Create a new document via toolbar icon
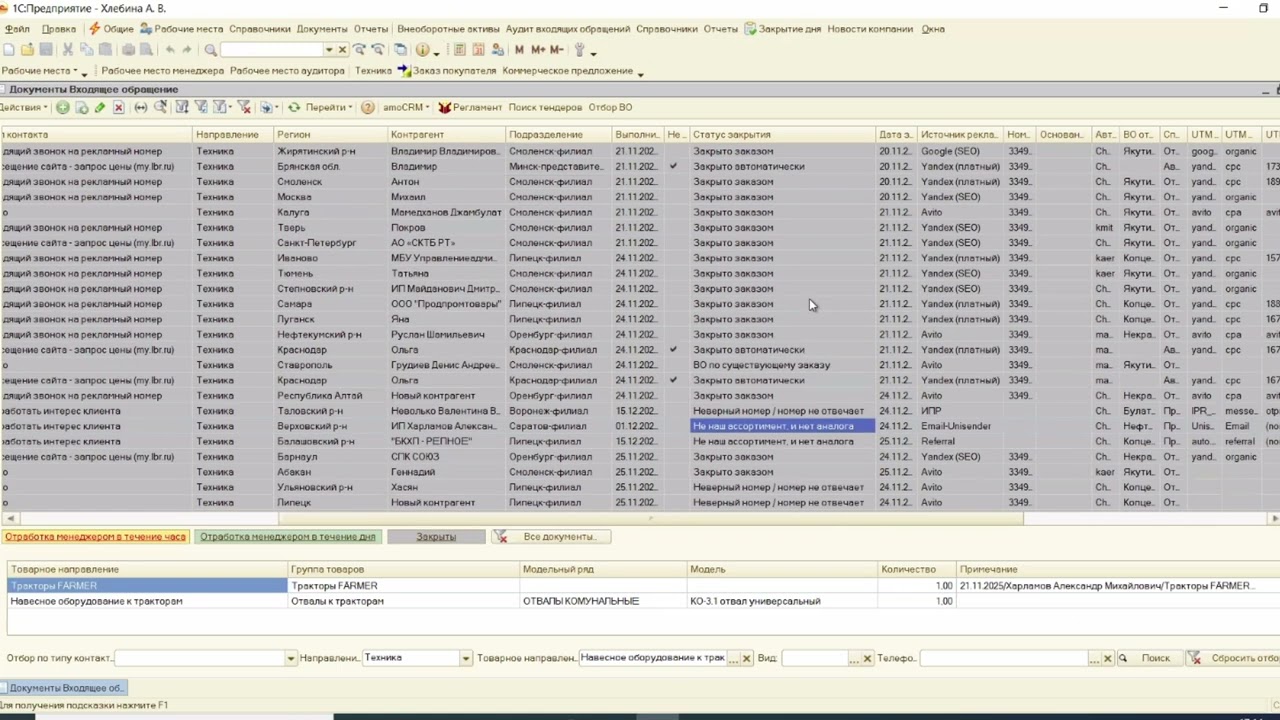The width and height of the screenshot is (1280, 720). point(9,50)
